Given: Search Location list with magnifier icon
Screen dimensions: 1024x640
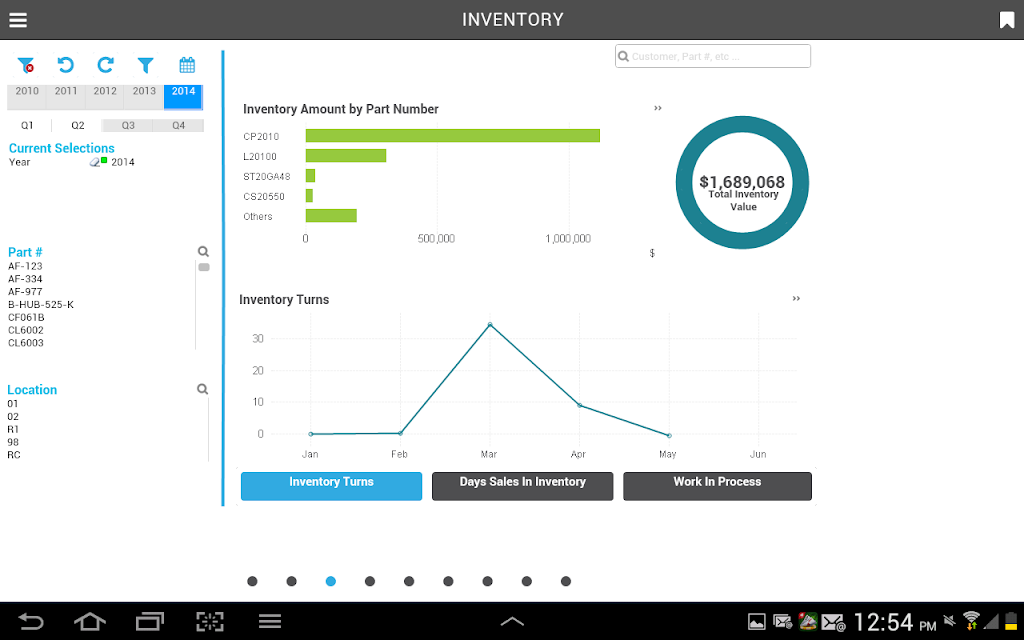Looking at the screenshot, I should point(202,389).
